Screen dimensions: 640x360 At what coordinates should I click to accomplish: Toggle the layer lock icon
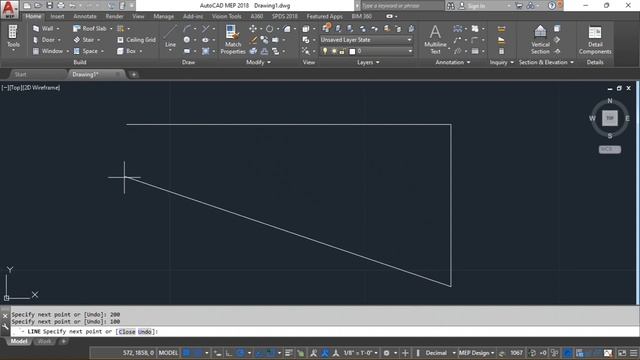click(342, 51)
